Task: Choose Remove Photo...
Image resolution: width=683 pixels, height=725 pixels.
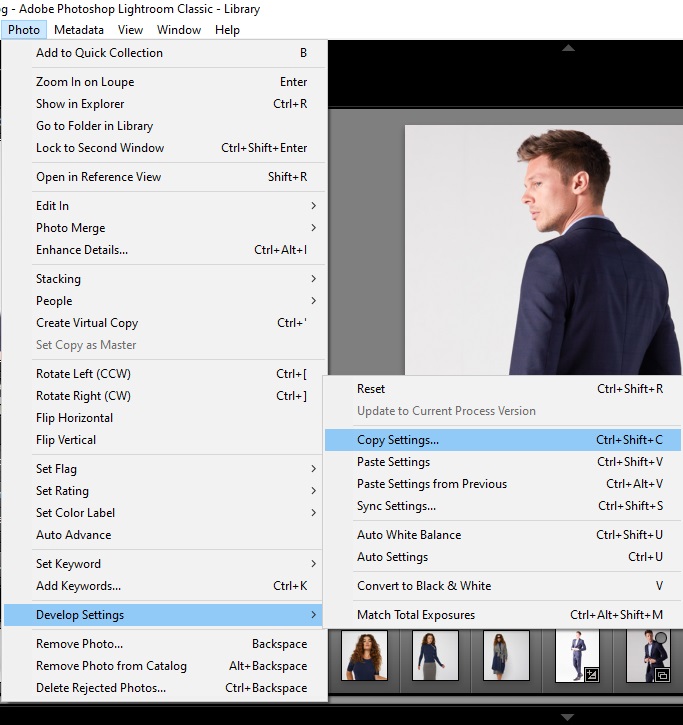Action: coord(165,644)
